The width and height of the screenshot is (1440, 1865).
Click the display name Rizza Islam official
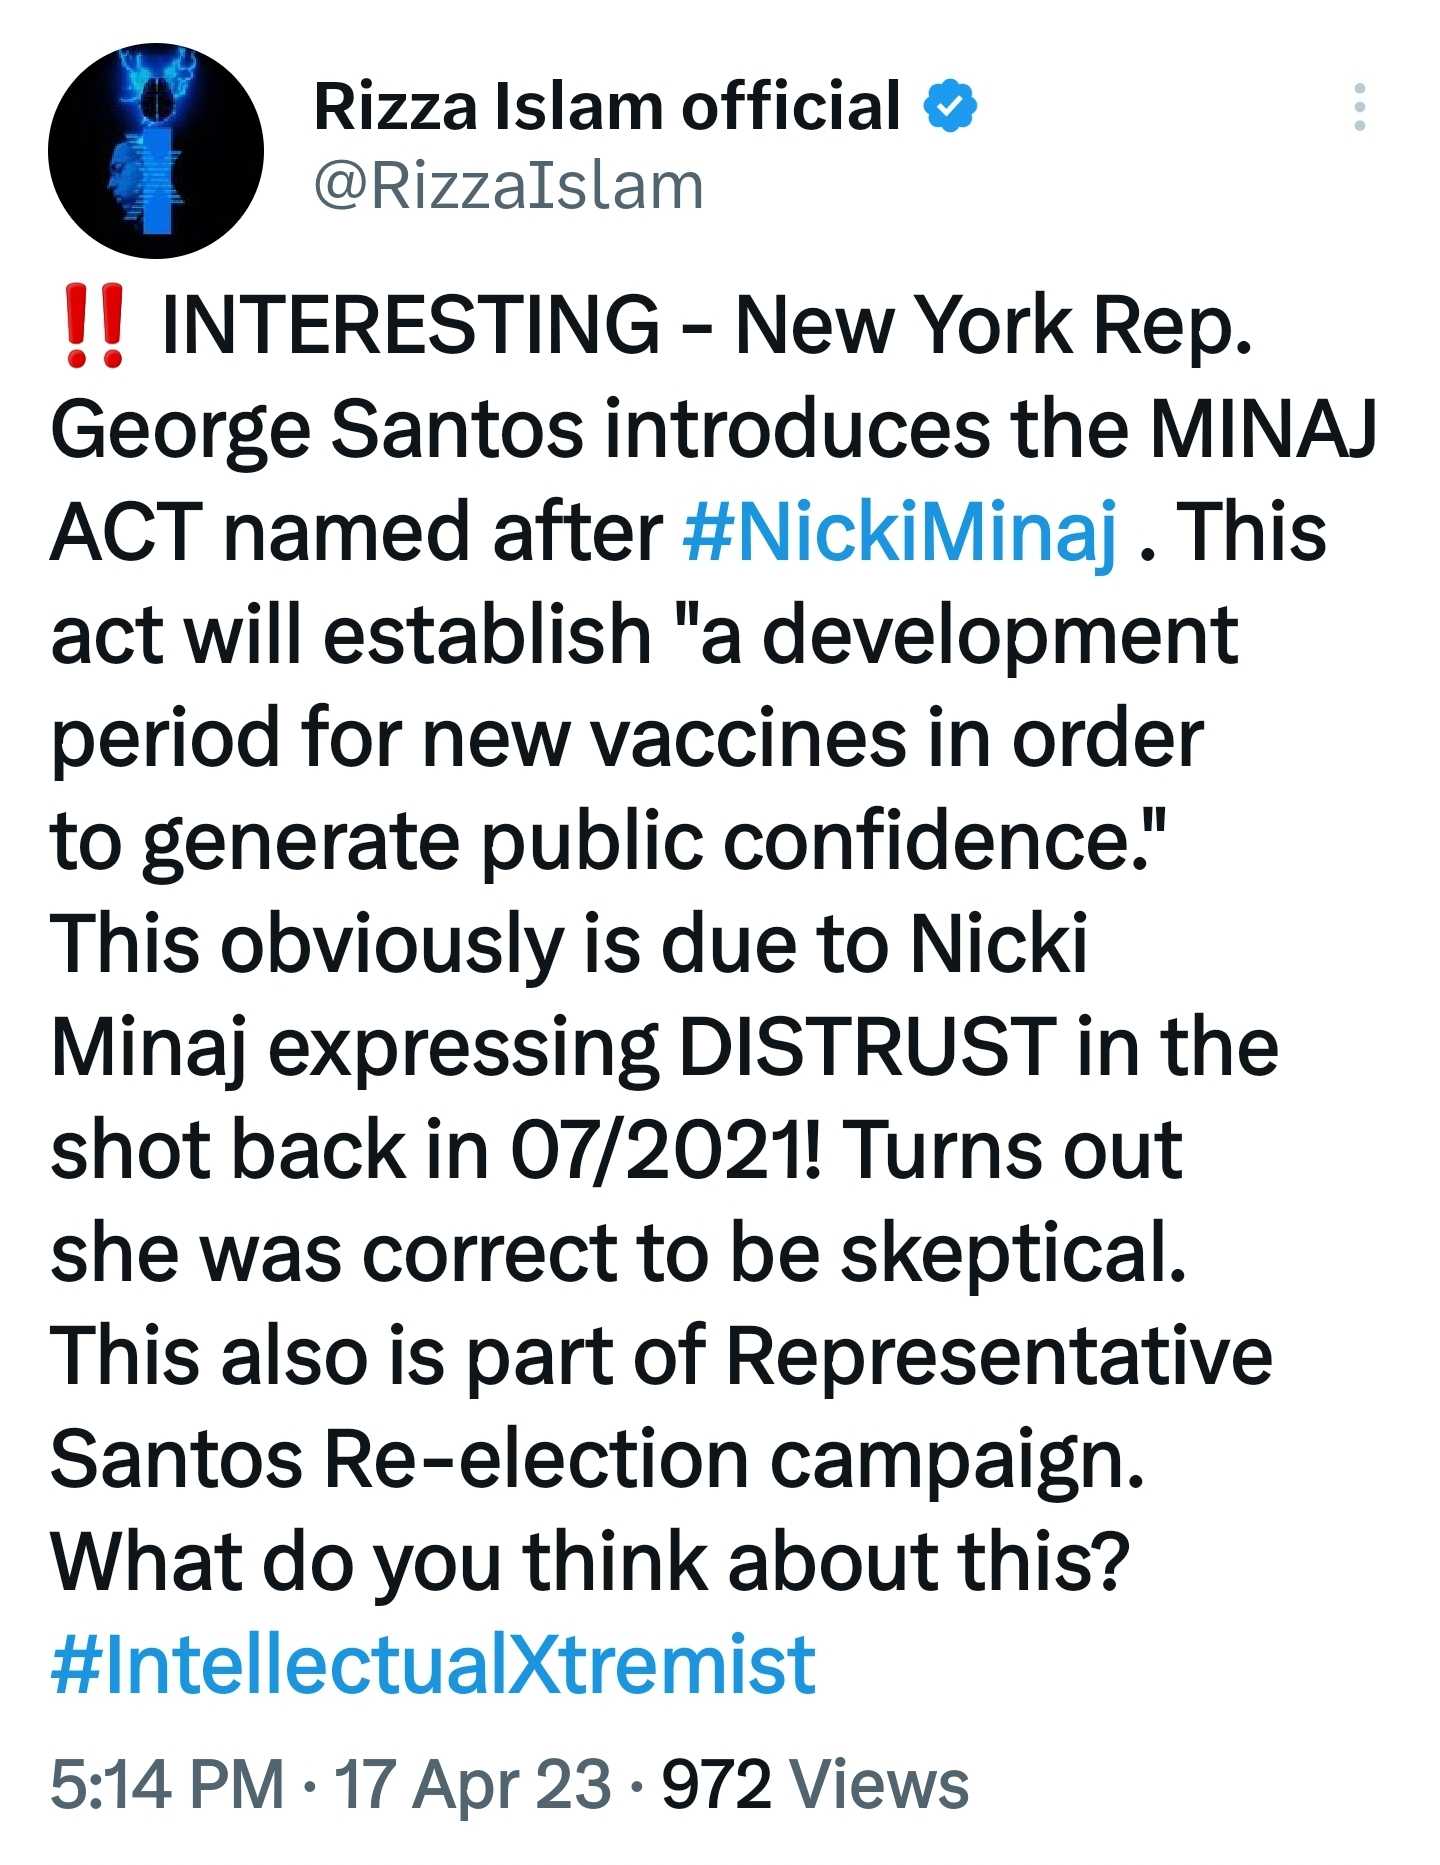[607, 106]
